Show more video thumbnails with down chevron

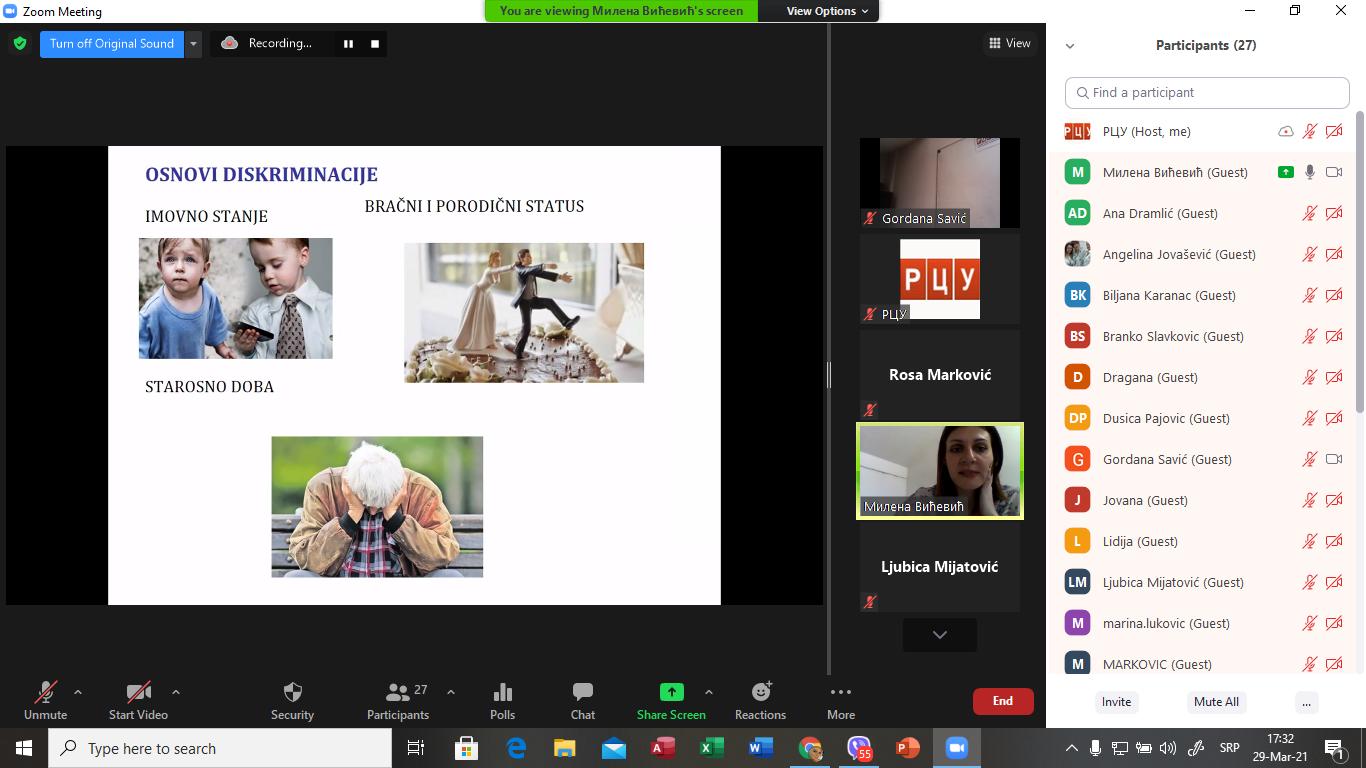[x=939, y=635]
